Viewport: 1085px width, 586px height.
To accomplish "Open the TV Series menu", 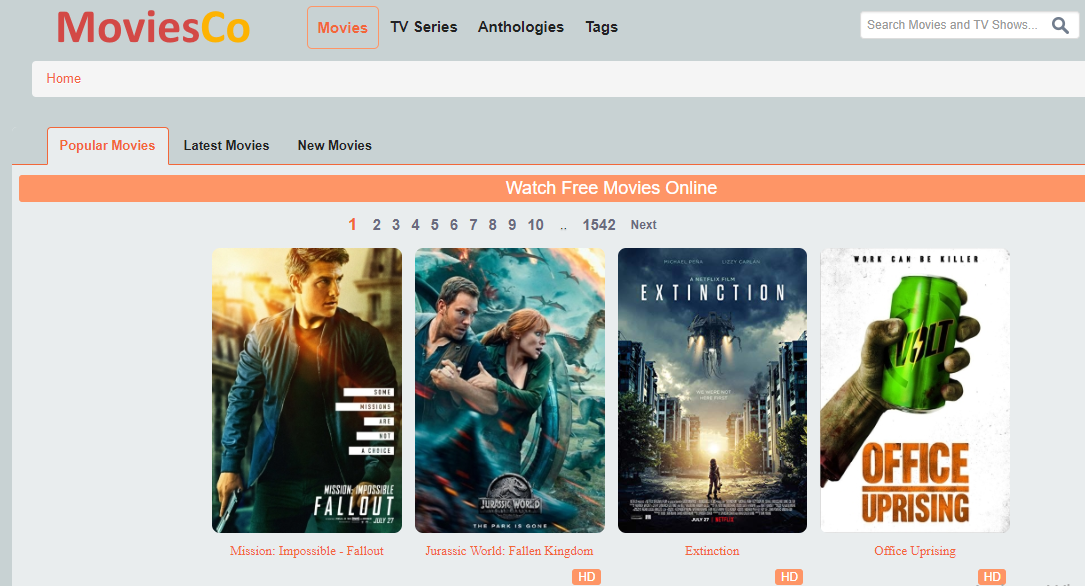I will 423,27.
